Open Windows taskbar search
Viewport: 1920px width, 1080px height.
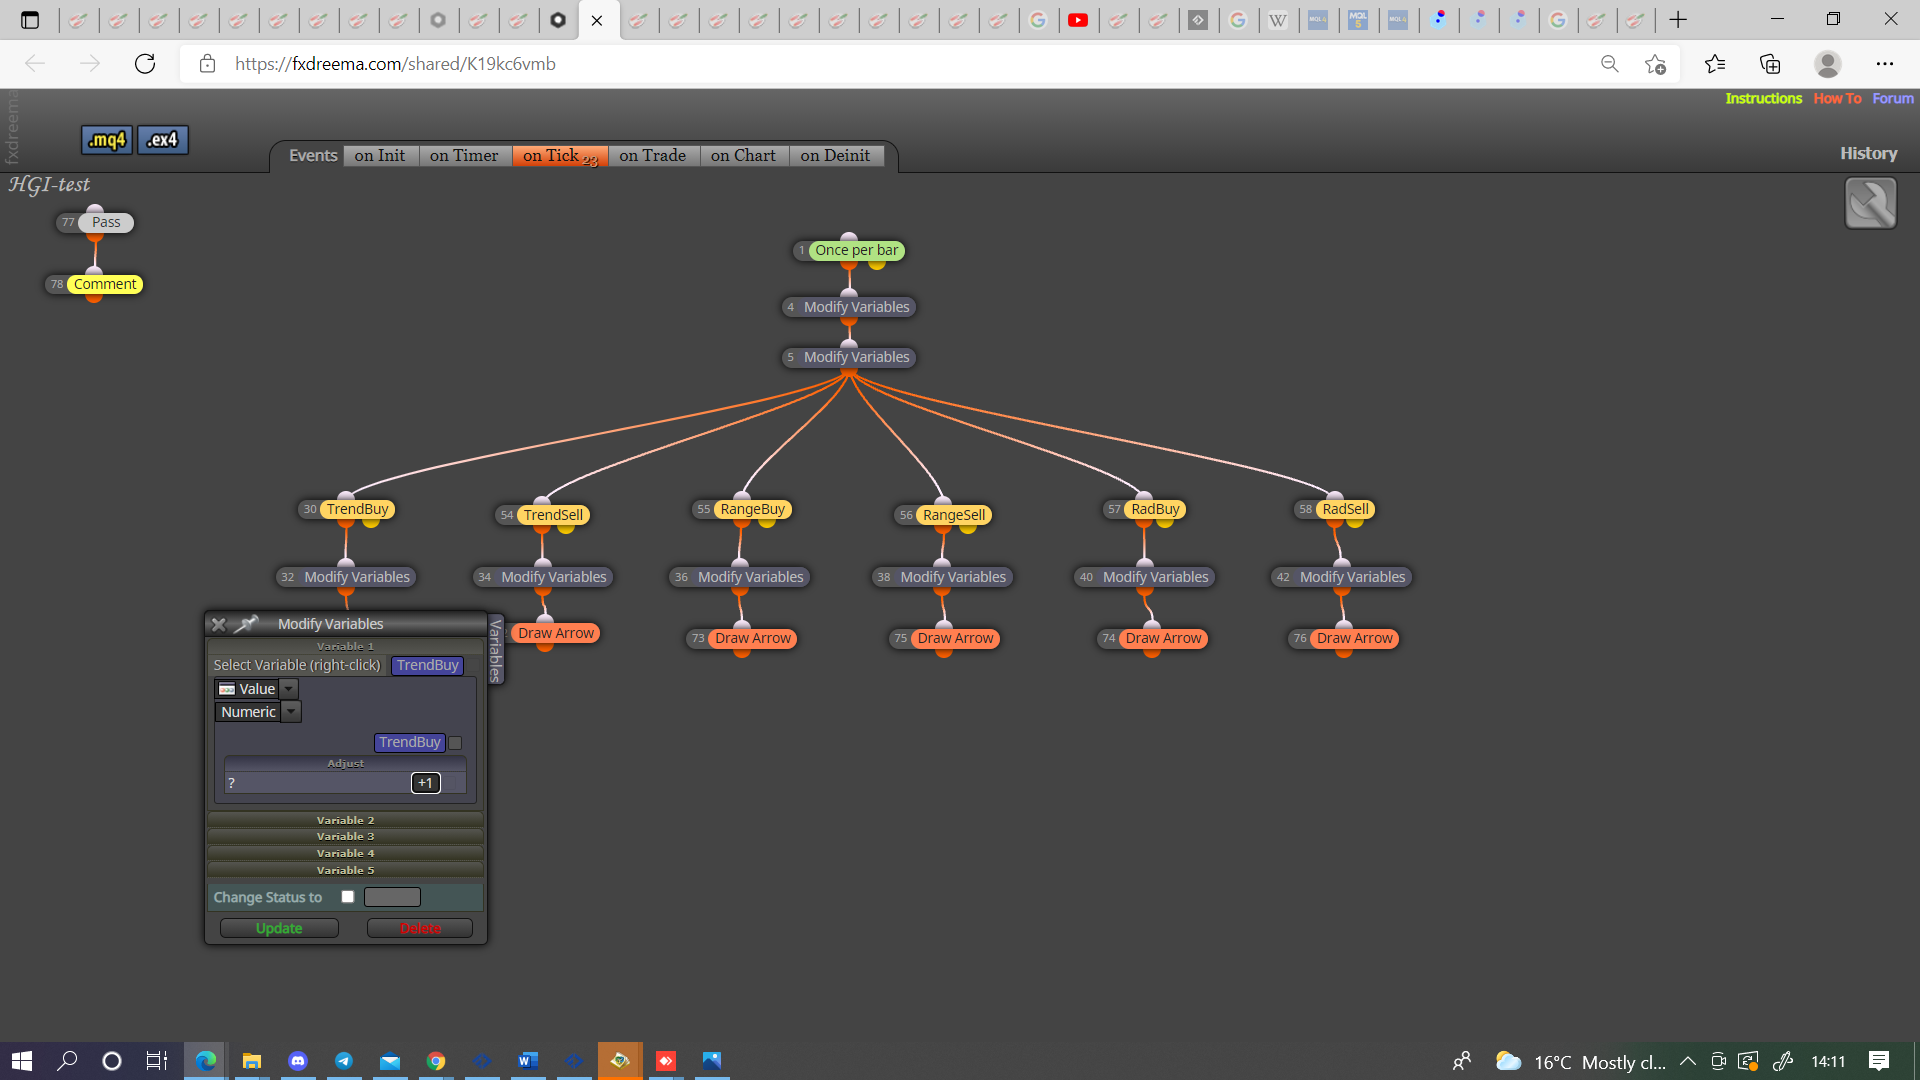[x=67, y=1061]
